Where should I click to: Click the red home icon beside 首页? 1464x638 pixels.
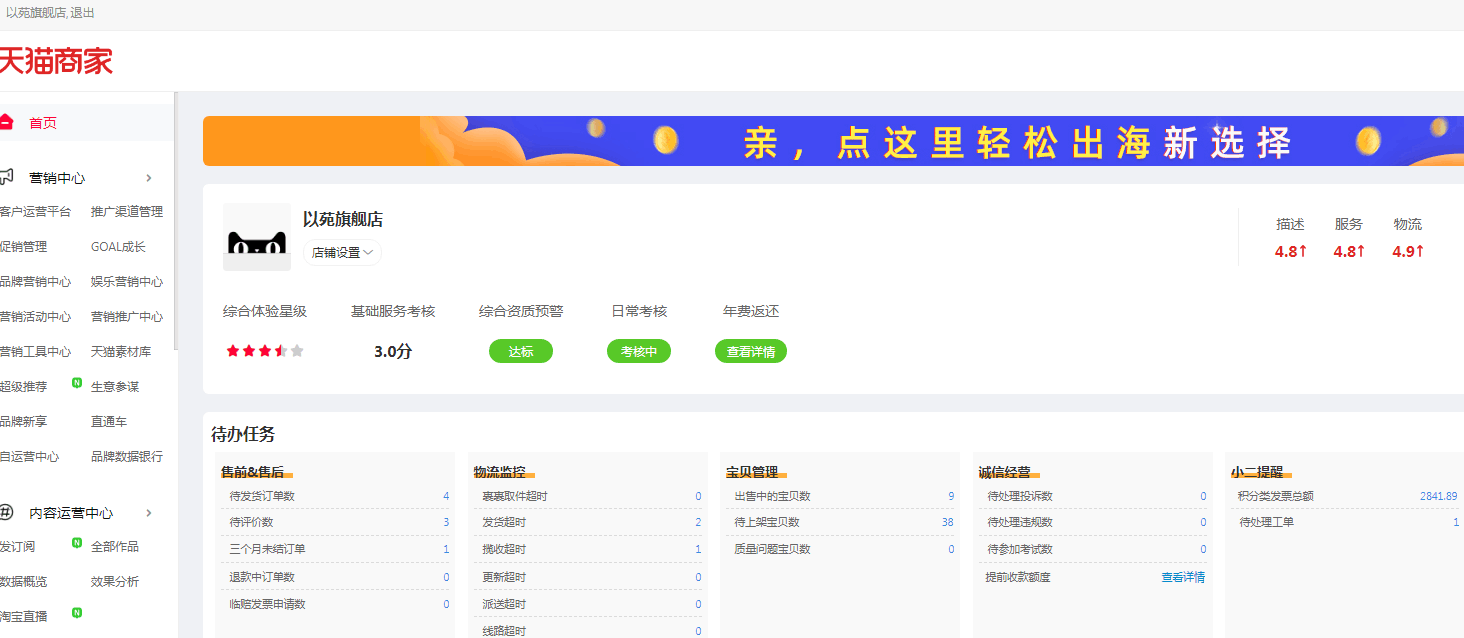6,122
